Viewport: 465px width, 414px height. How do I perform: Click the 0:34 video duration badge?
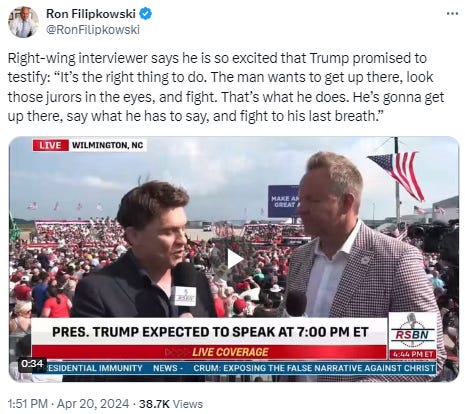click(x=32, y=363)
